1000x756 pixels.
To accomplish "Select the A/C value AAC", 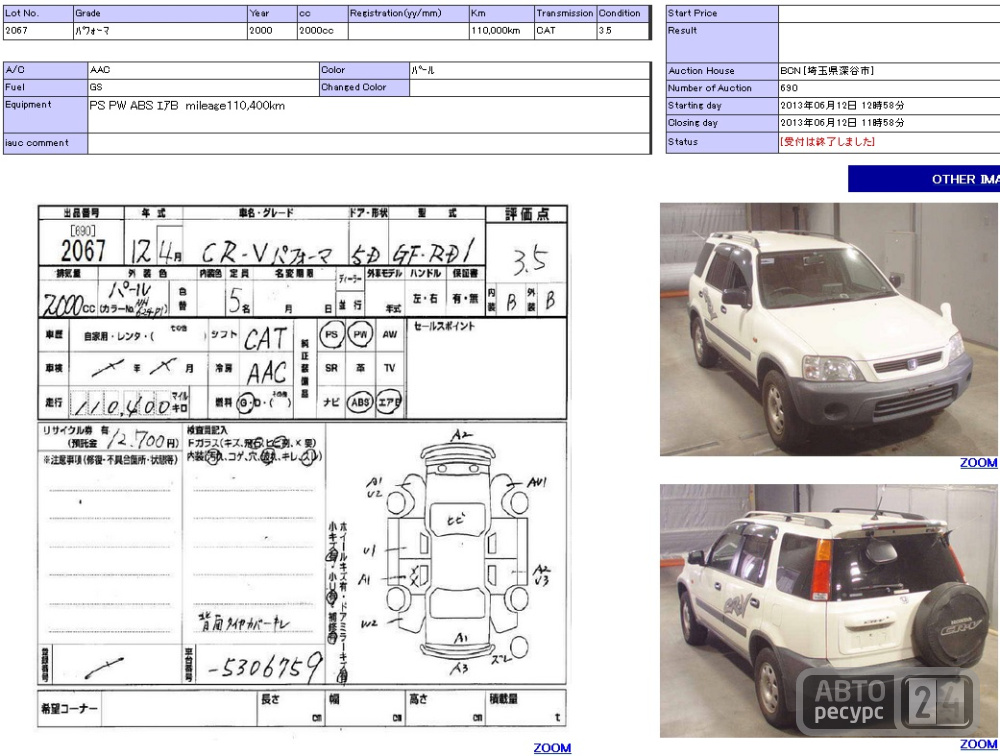I will [x=100, y=70].
